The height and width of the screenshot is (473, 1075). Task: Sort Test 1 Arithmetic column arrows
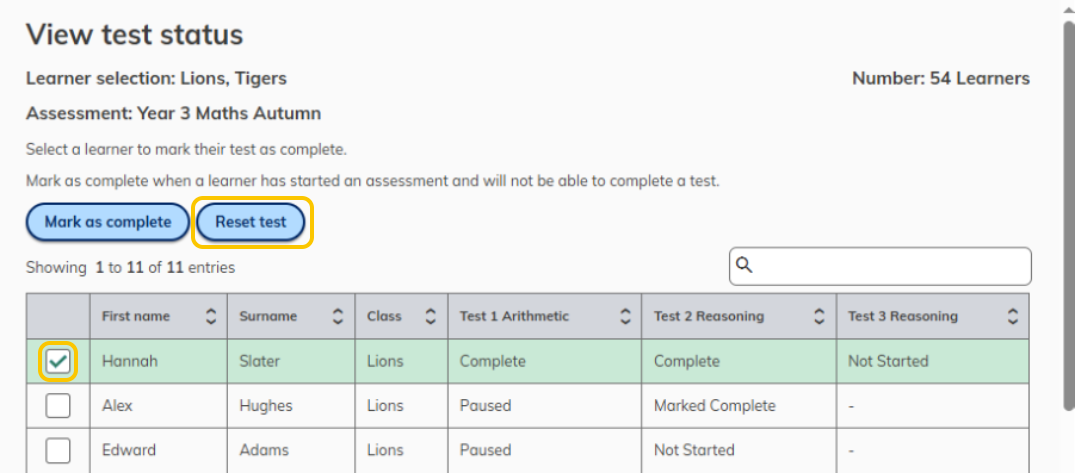point(625,316)
